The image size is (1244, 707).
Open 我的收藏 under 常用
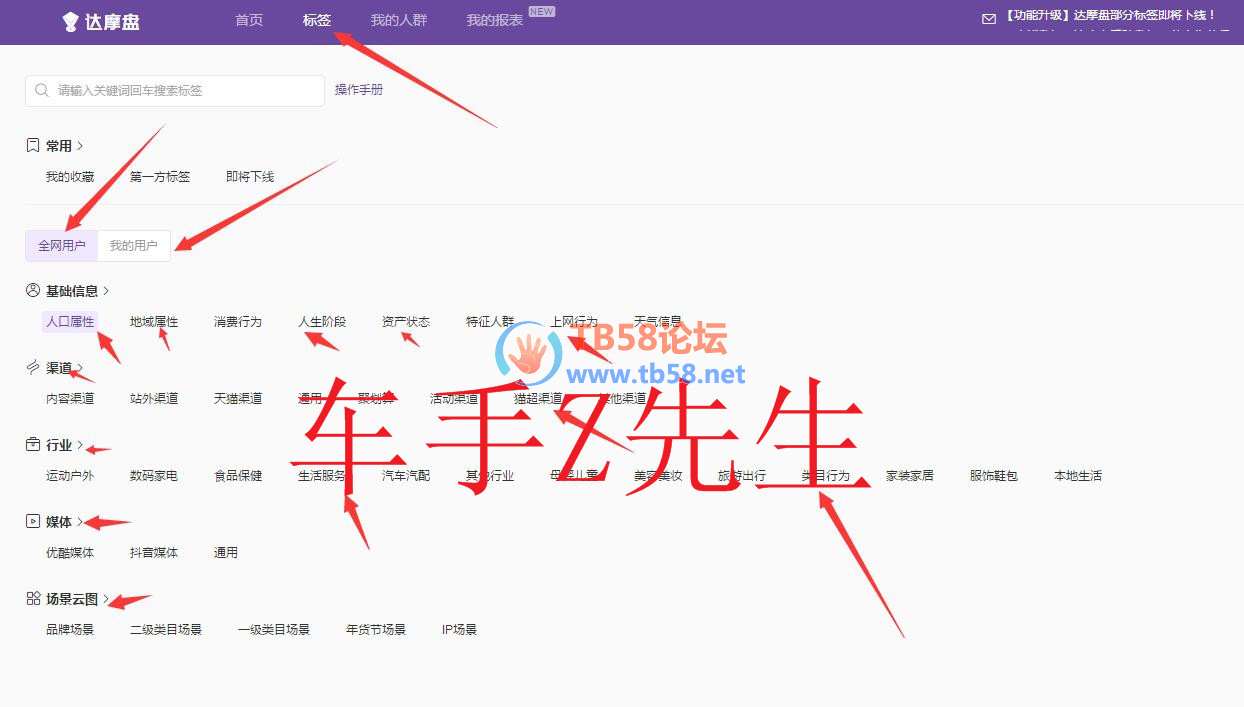tap(70, 177)
